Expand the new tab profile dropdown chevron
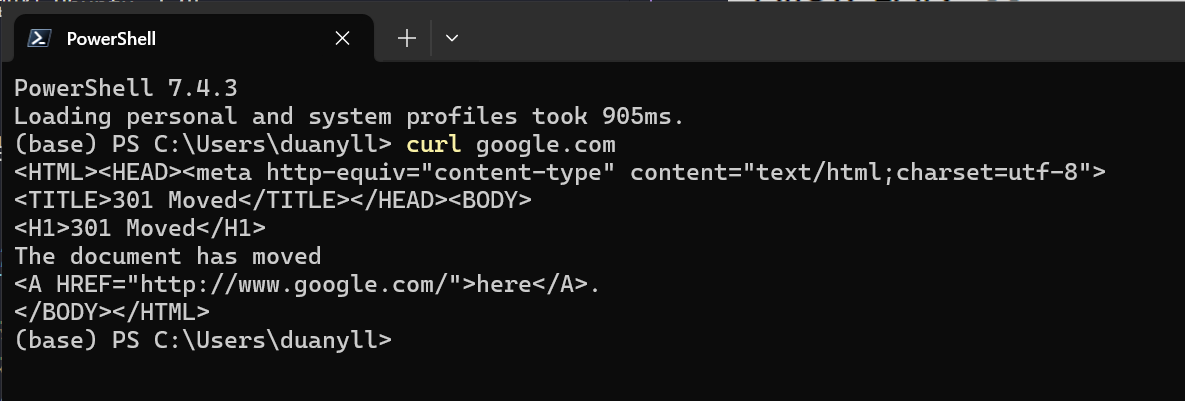Viewport: 1185px width, 401px height. coord(451,39)
